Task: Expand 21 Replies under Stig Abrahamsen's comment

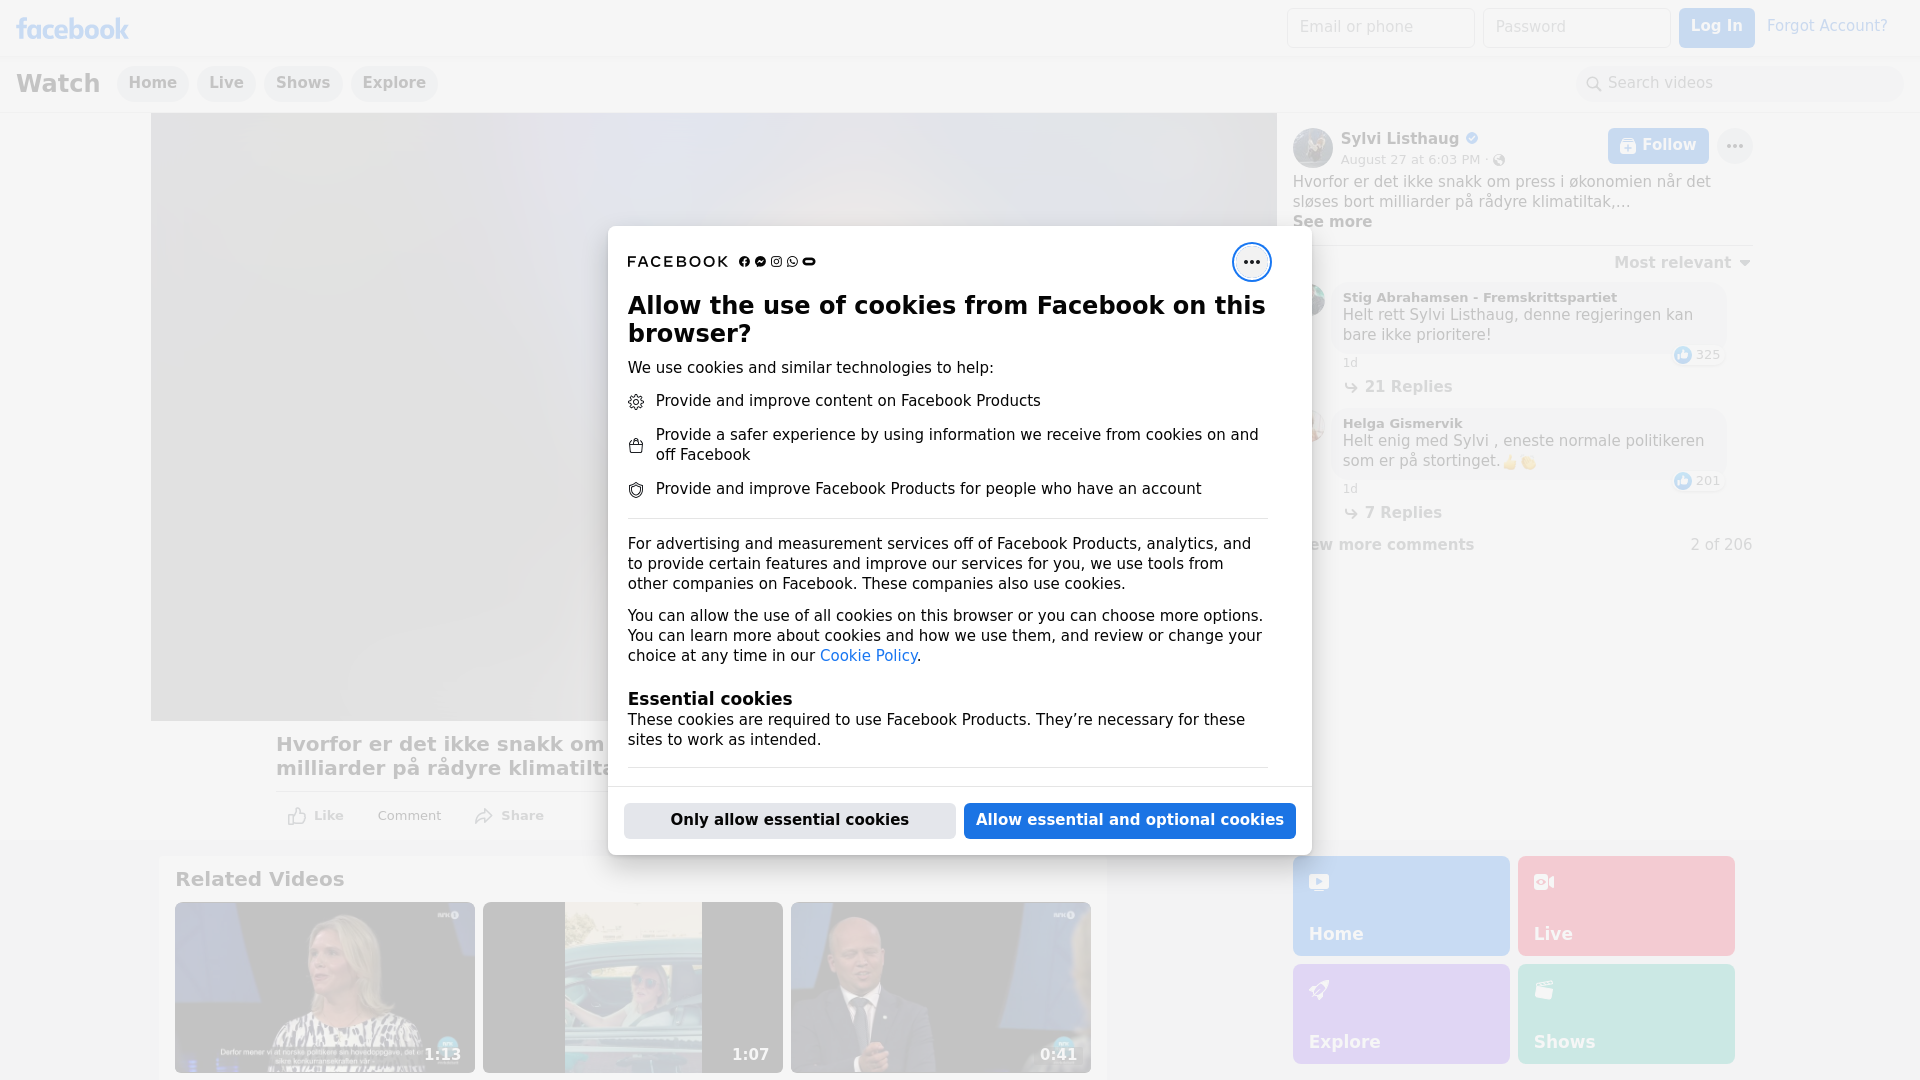Action: [1408, 387]
